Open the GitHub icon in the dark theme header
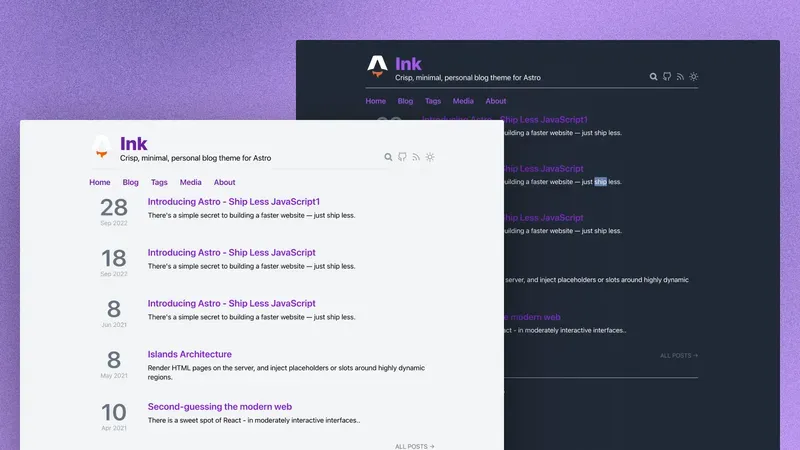The image size is (800, 450). click(x=667, y=76)
